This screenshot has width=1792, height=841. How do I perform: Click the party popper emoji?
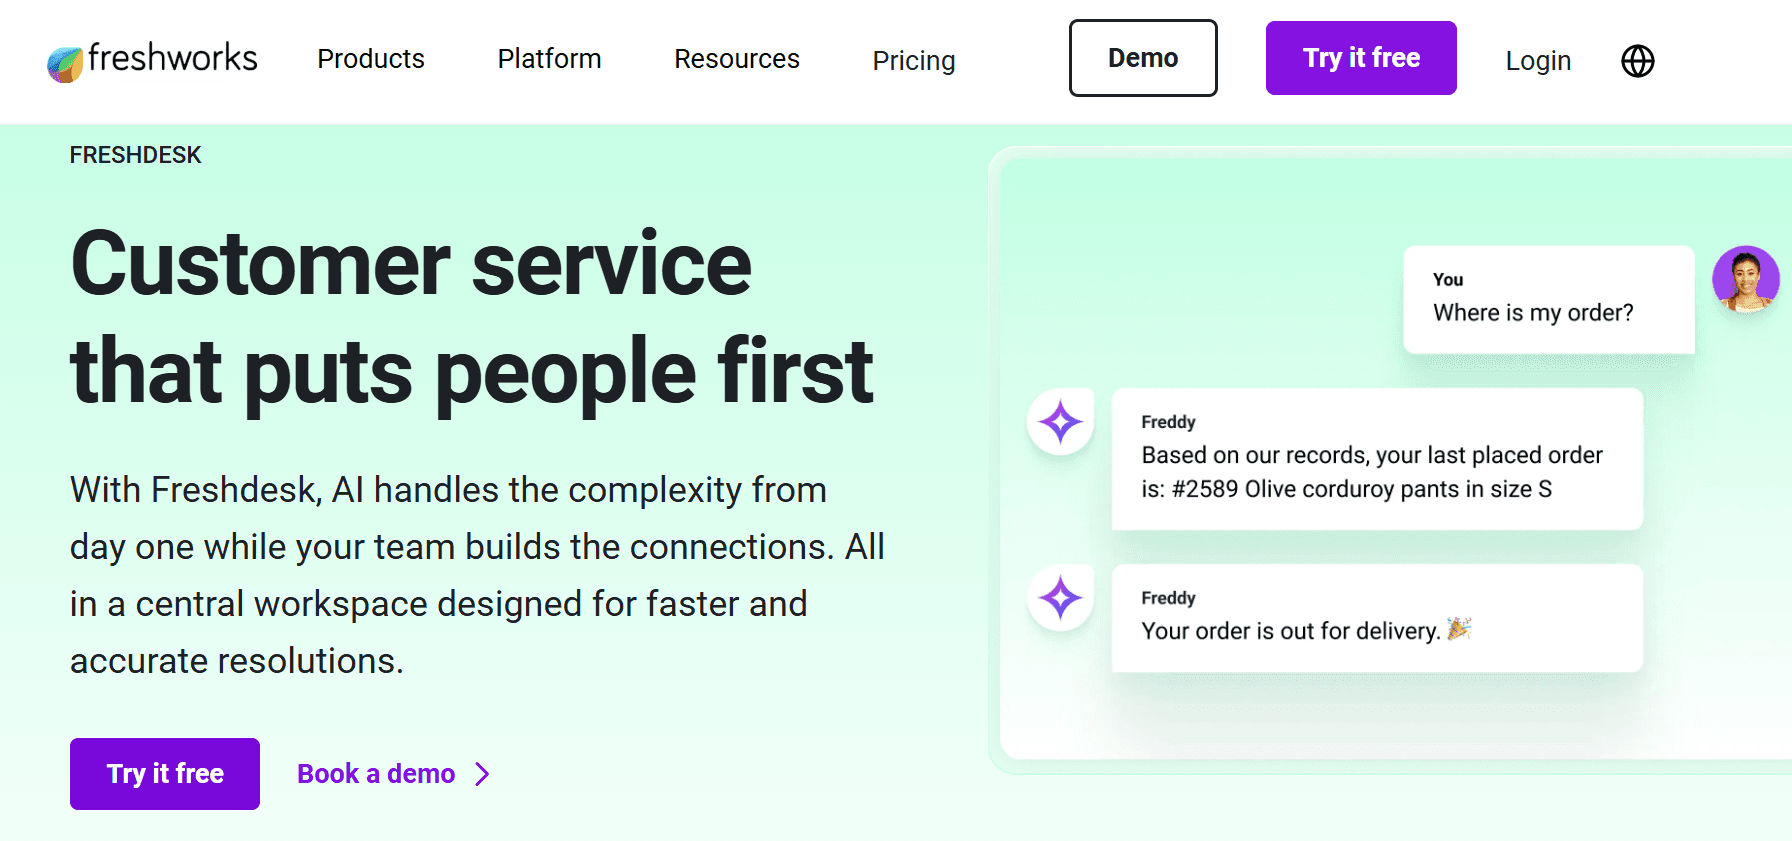(x=1459, y=629)
